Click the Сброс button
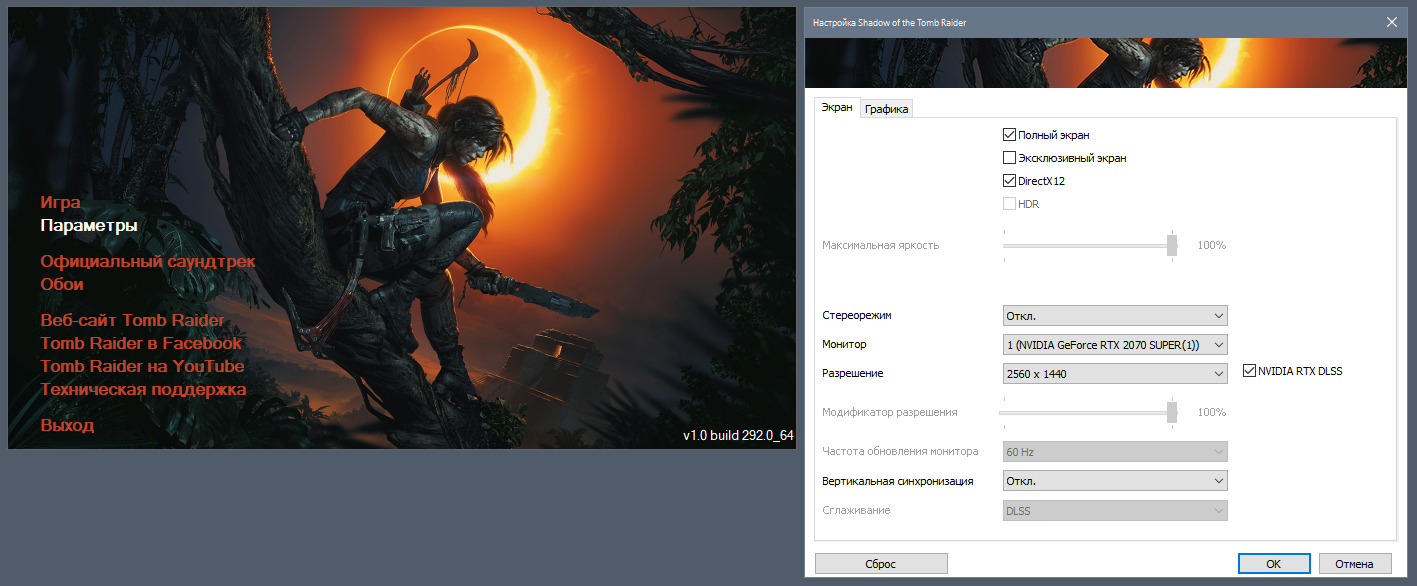The height and width of the screenshot is (586, 1417). tap(881, 564)
